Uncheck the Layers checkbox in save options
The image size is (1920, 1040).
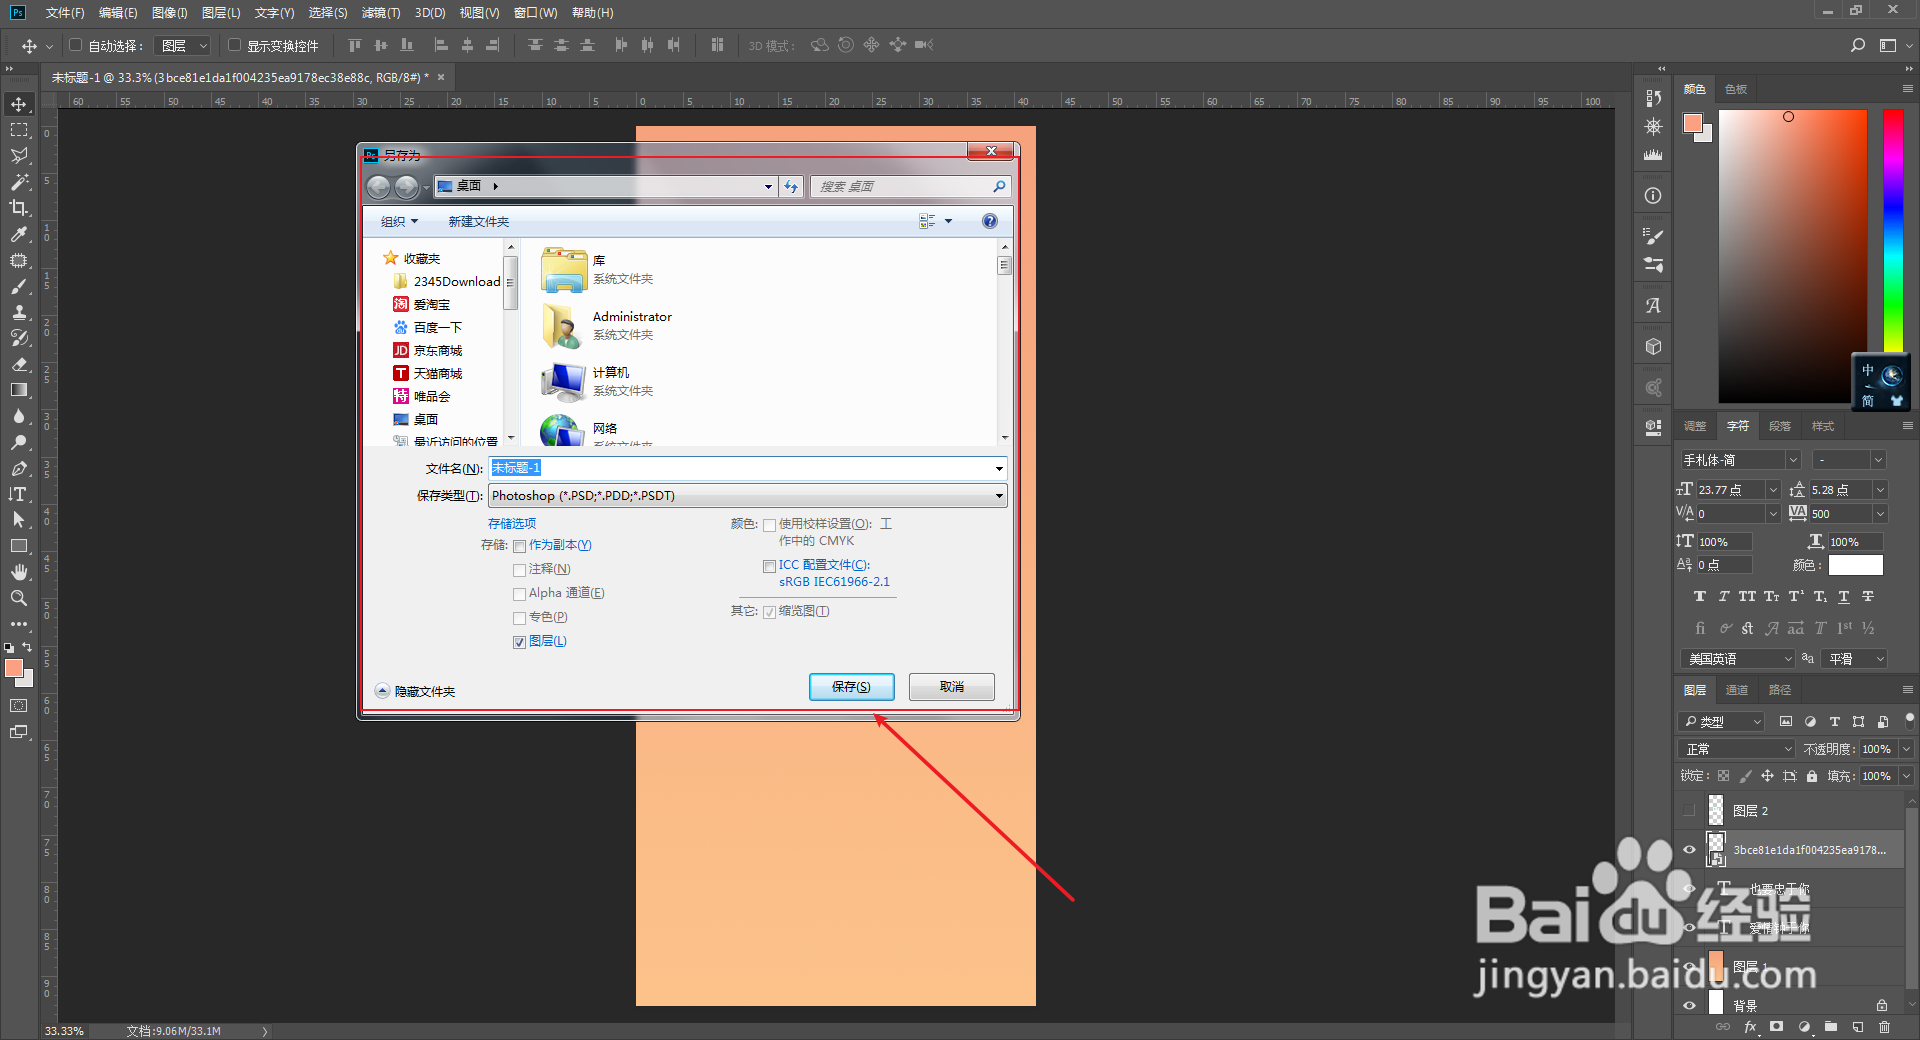(520, 642)
